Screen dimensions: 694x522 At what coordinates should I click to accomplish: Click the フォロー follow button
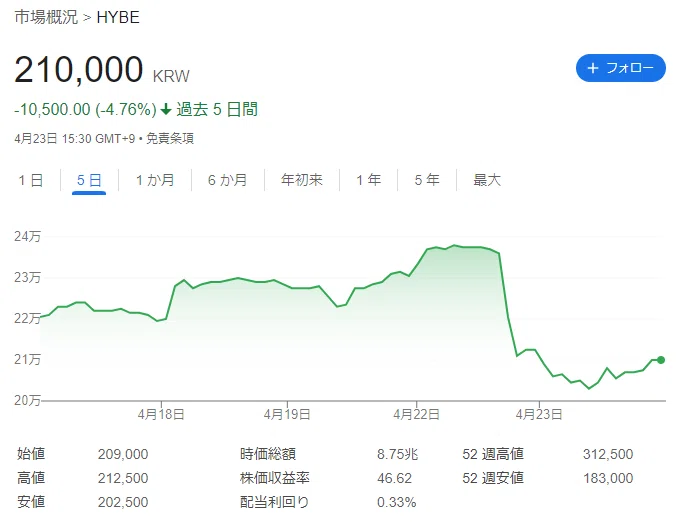[621, 68]
